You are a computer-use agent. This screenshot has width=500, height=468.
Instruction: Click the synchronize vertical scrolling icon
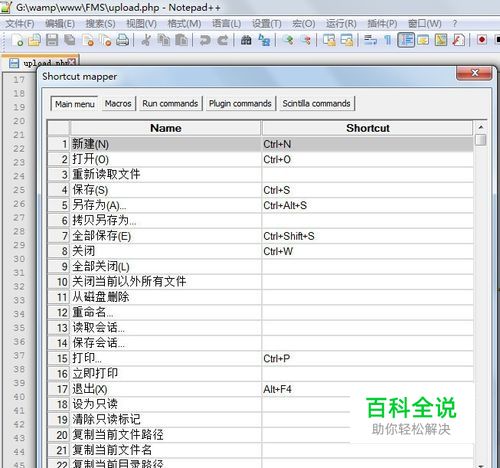329,40
